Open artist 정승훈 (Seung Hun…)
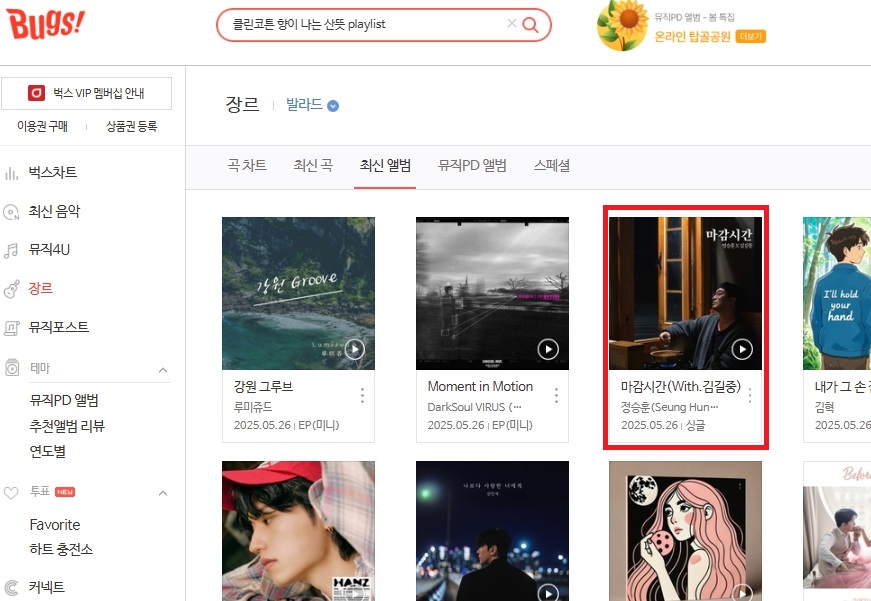Viewport: 871px width, 601px height. pos(670,407)
